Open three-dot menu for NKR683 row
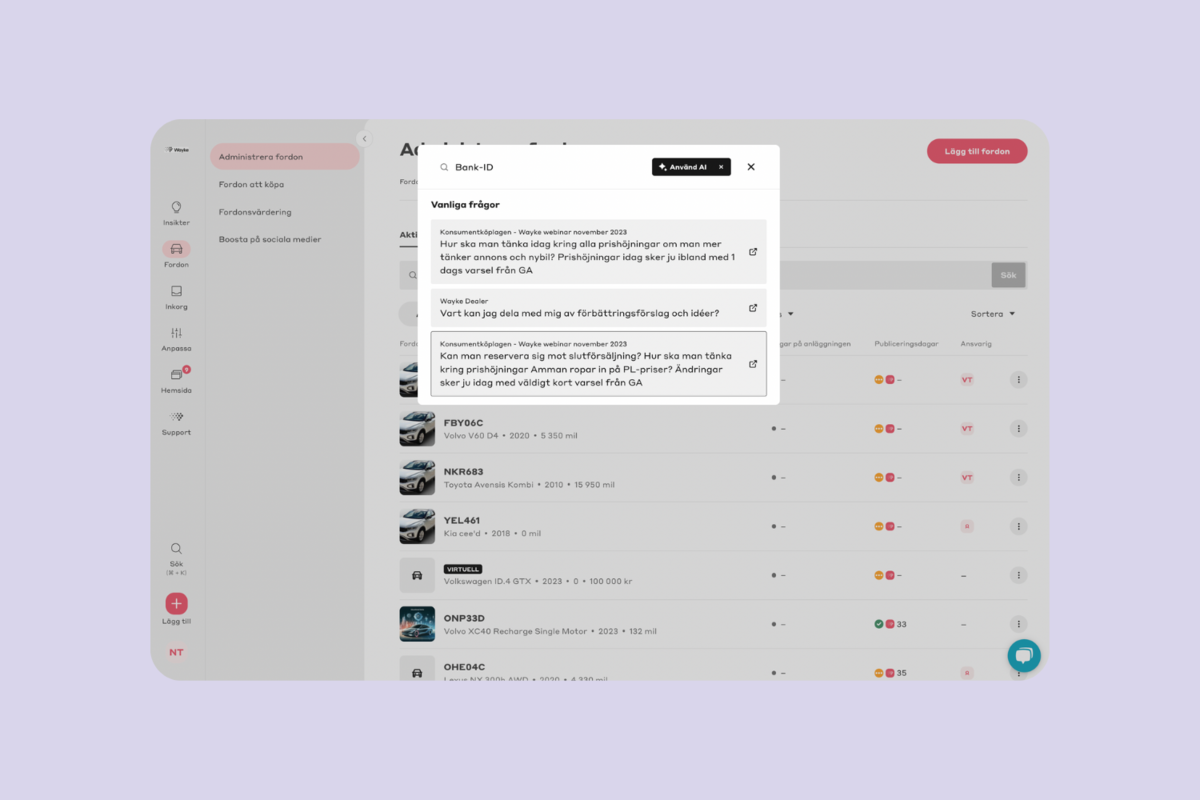This screenshot has width=1200, height=800. [1018, 478]
